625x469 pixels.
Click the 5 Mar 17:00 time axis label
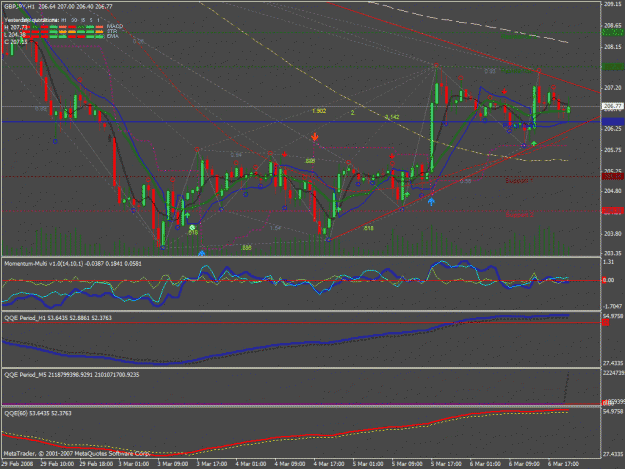446,464
